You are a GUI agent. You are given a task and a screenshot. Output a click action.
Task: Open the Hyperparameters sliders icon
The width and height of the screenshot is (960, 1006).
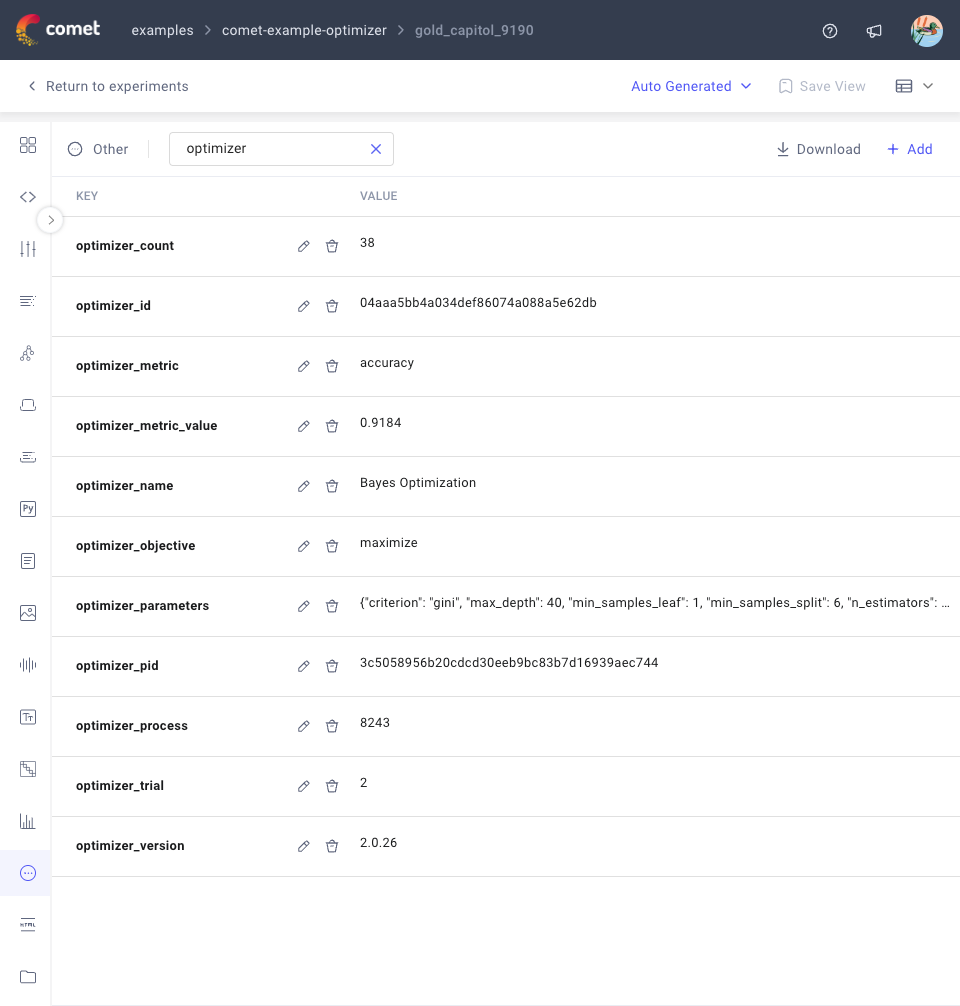click(28, 249)
